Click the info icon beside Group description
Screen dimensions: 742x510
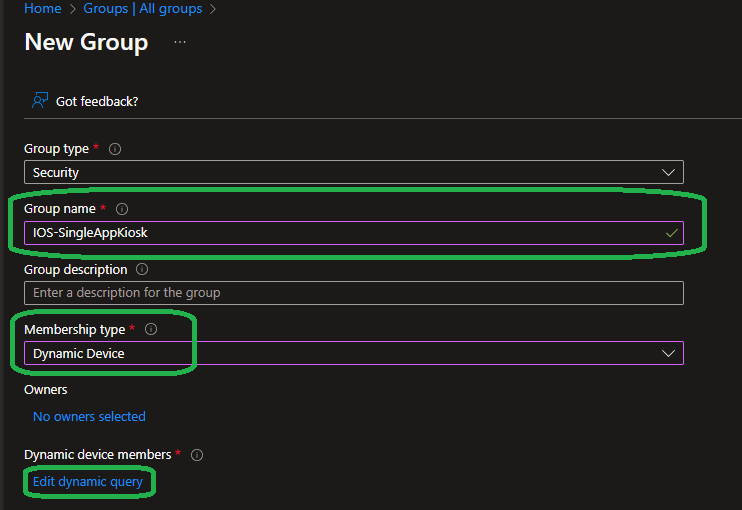coord(142,270)
